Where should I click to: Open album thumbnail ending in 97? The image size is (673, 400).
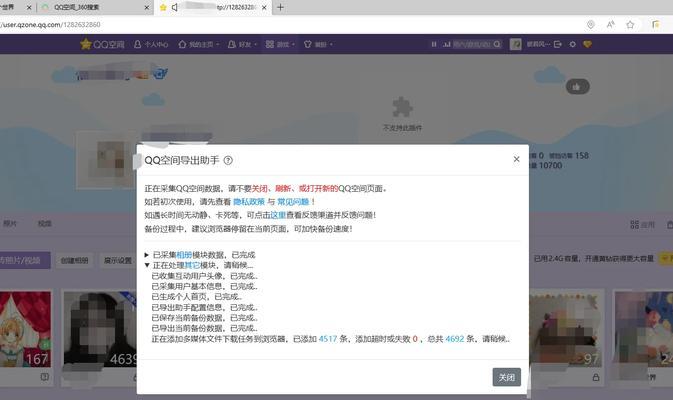pos(565,329)
